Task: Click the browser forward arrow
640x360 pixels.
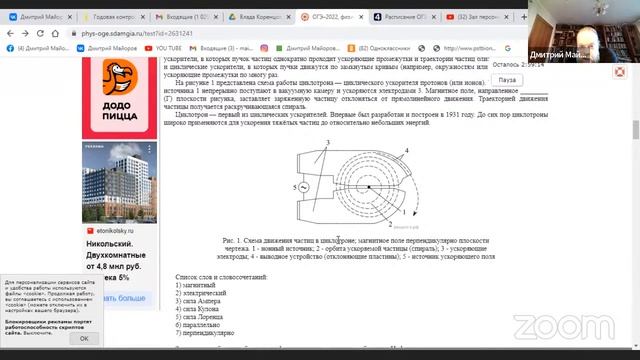Action: pos(25,33)
